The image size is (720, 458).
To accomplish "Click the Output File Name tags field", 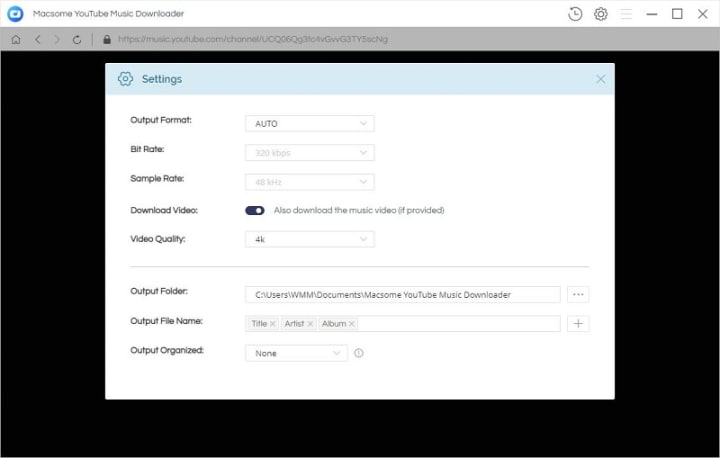I will [403, 324].
